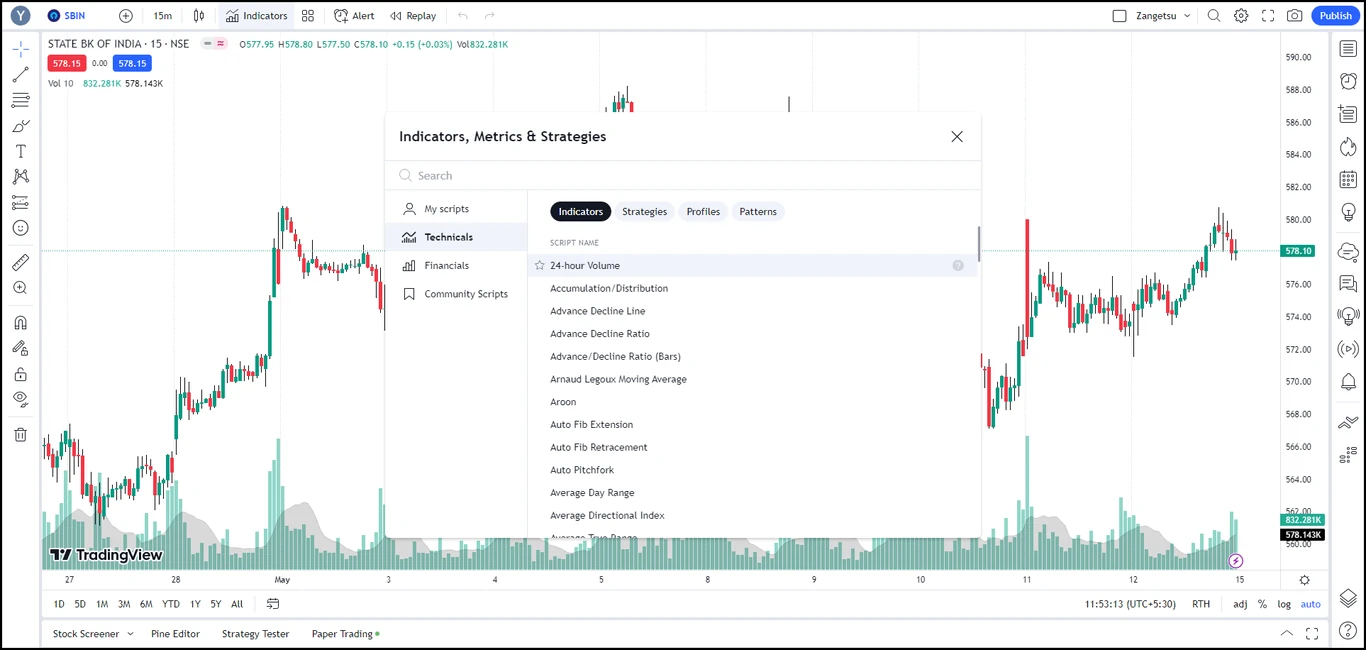Toggle stay in drawing mode

click(20, 348)
